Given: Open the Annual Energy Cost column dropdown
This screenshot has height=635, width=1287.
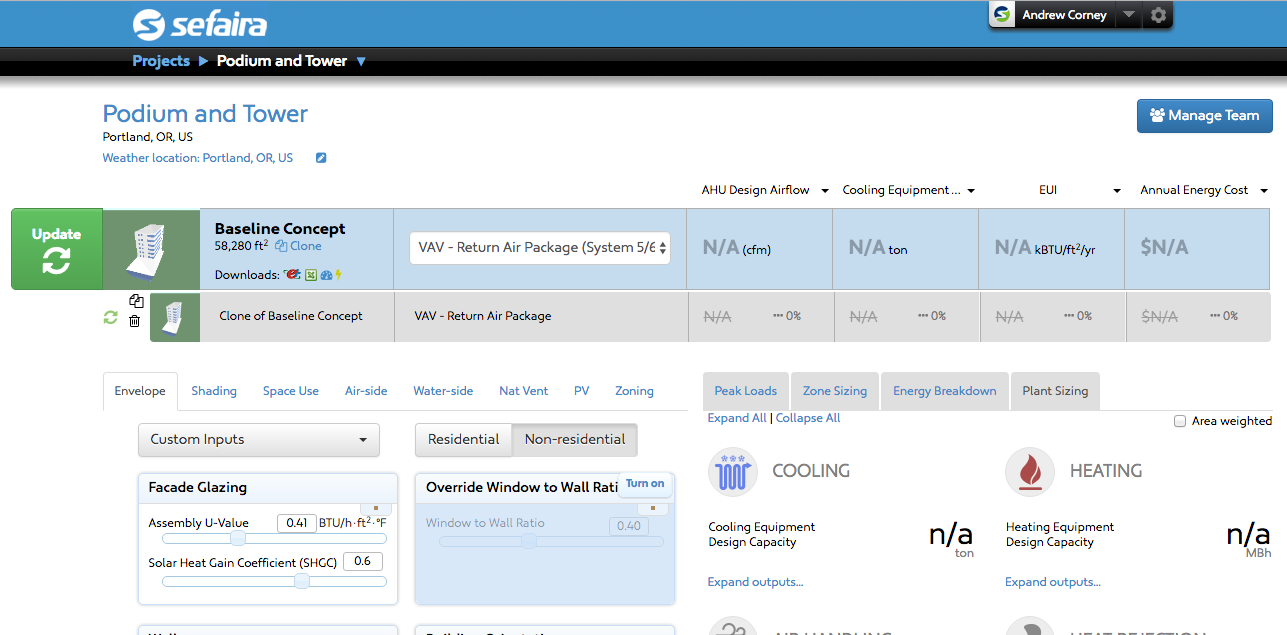Looking at the screenshot, I should click(1264, 191).
